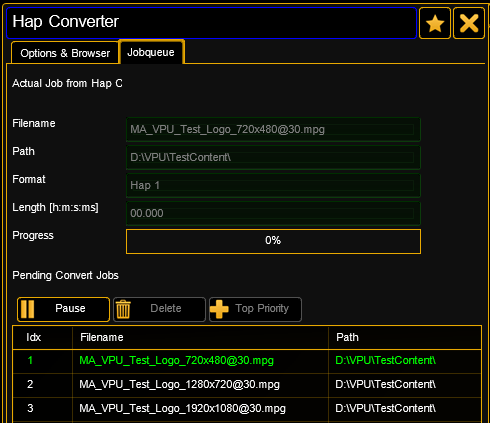Screen dimensions: 490x423
Task: Set job to Top Priority
Action: (x=255, y=309)
